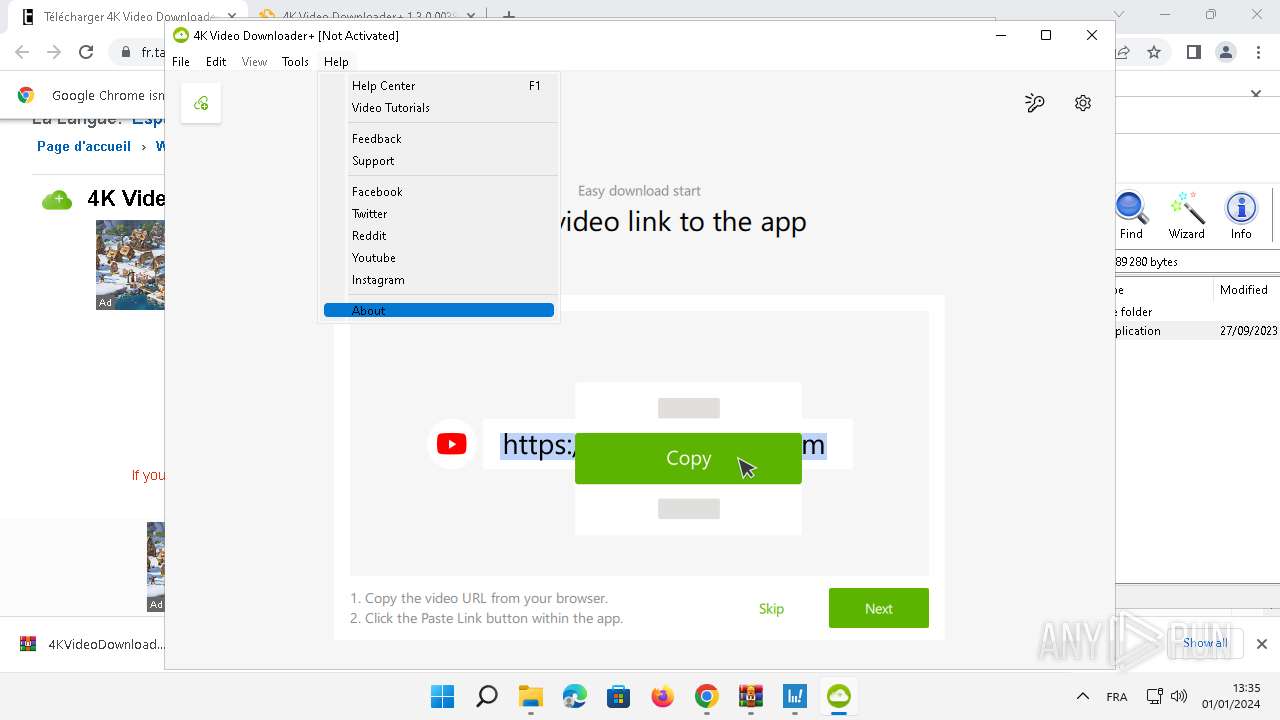This screenshot has width=1280, height=720.
Task: Open the Edit menu
Action: point(216,62)
